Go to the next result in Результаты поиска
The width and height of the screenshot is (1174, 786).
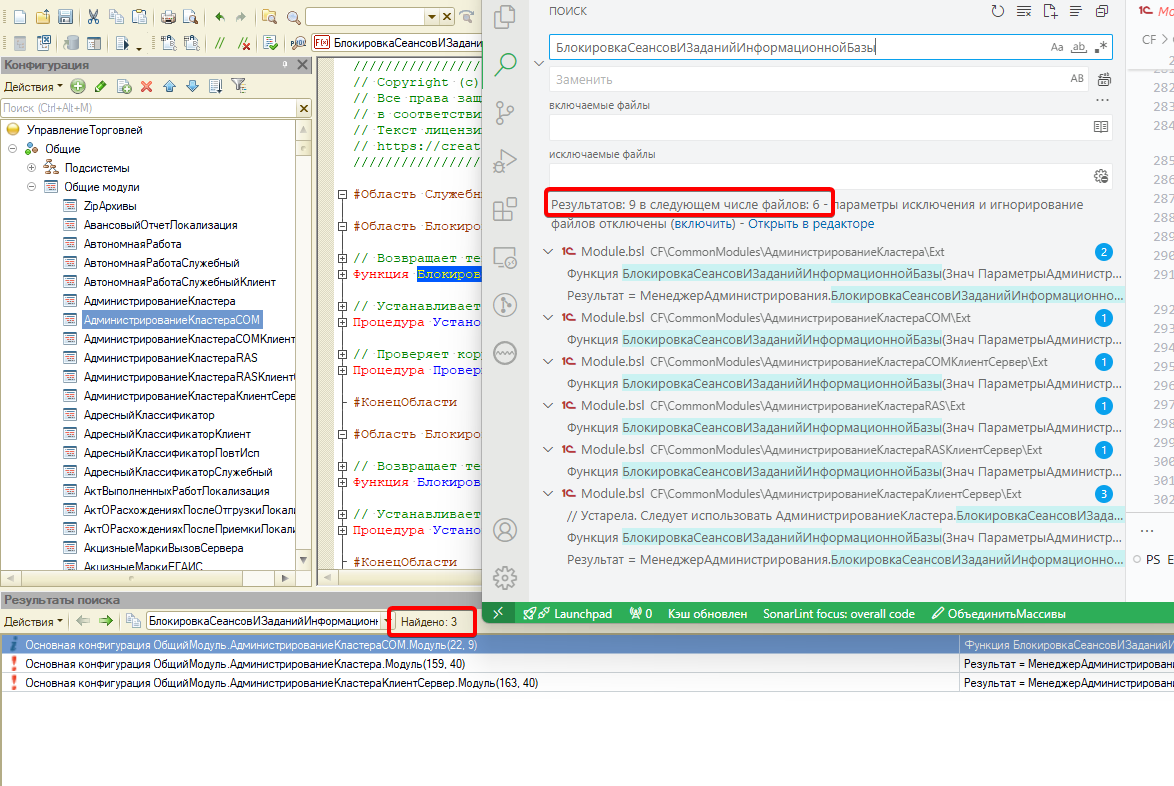pyautogui.click(x=106, y=621)
